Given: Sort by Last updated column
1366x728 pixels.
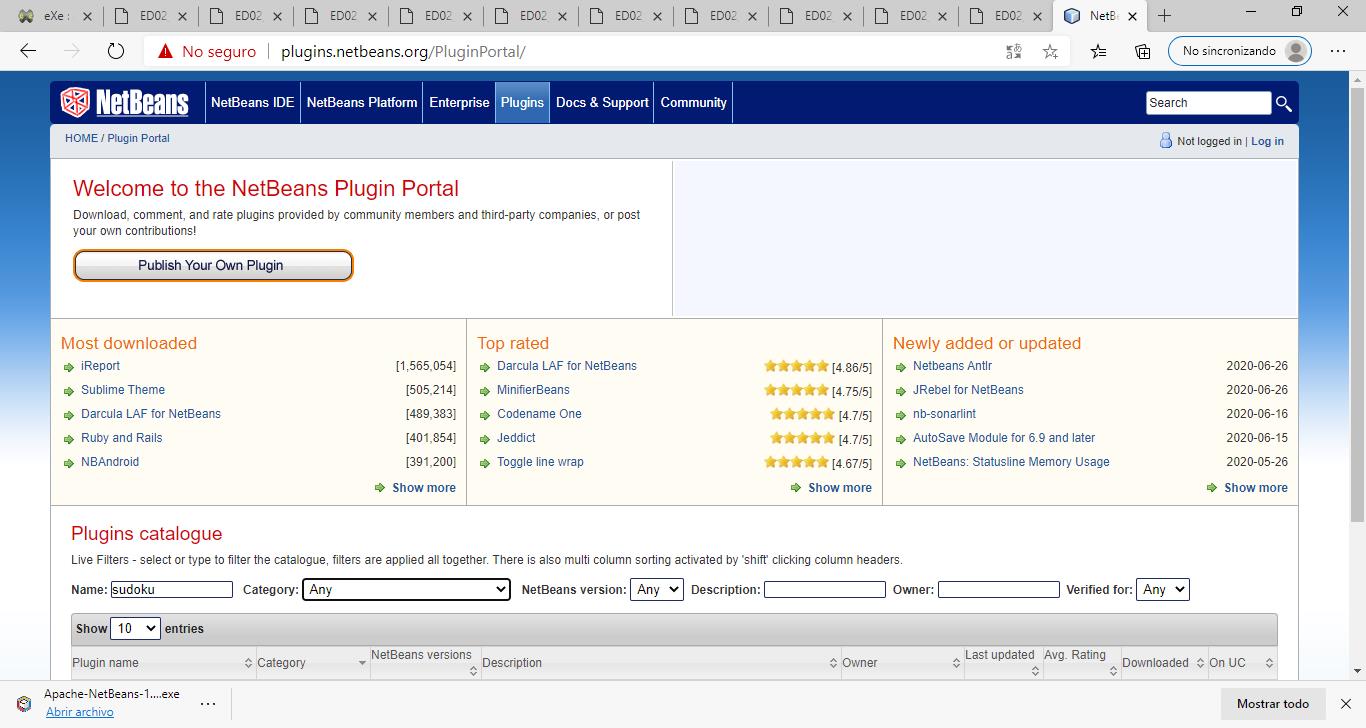Looking at the screenshot, I should coord(1002,663).
